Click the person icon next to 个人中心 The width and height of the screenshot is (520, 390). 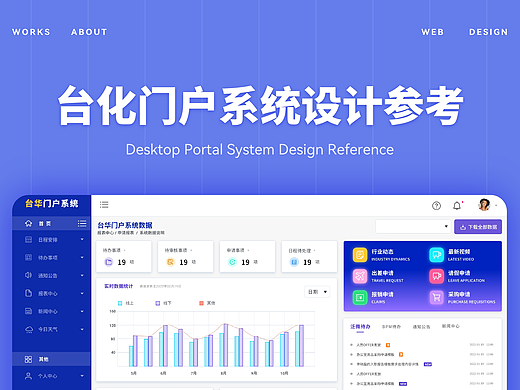point(29,376)
